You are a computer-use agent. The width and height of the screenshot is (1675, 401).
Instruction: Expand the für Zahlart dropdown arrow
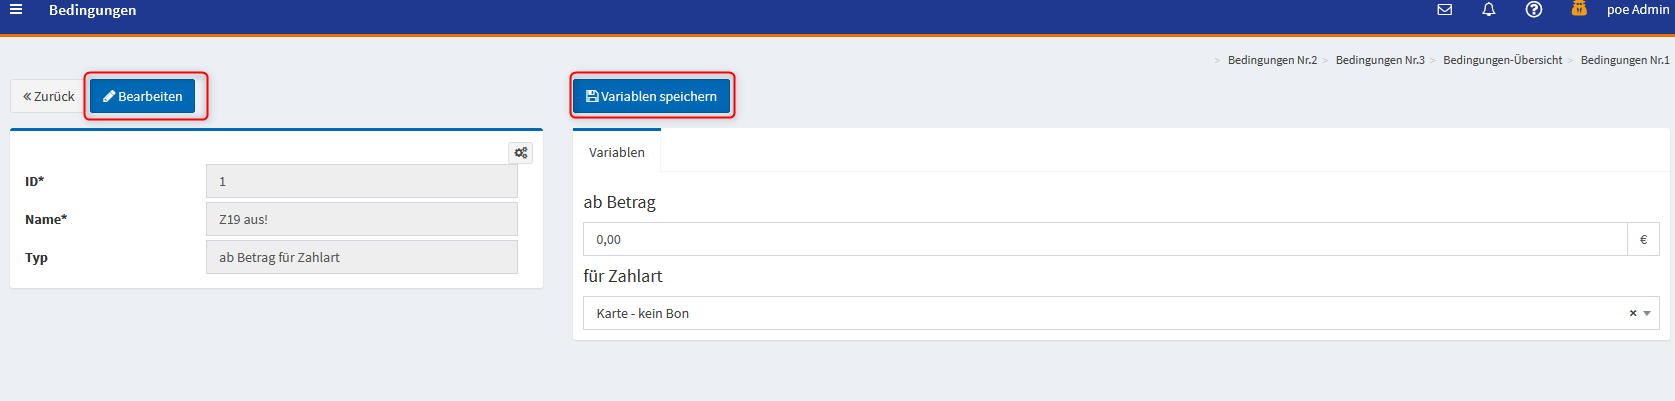point(1647,313)
